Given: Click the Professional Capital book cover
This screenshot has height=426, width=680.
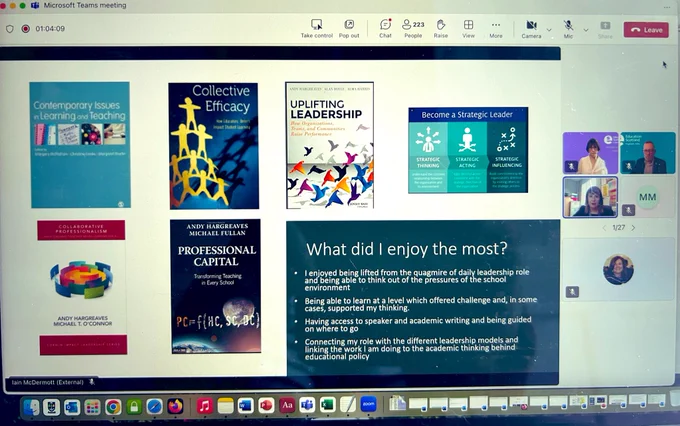Looking at the screenshot, I should pos(216,286).
